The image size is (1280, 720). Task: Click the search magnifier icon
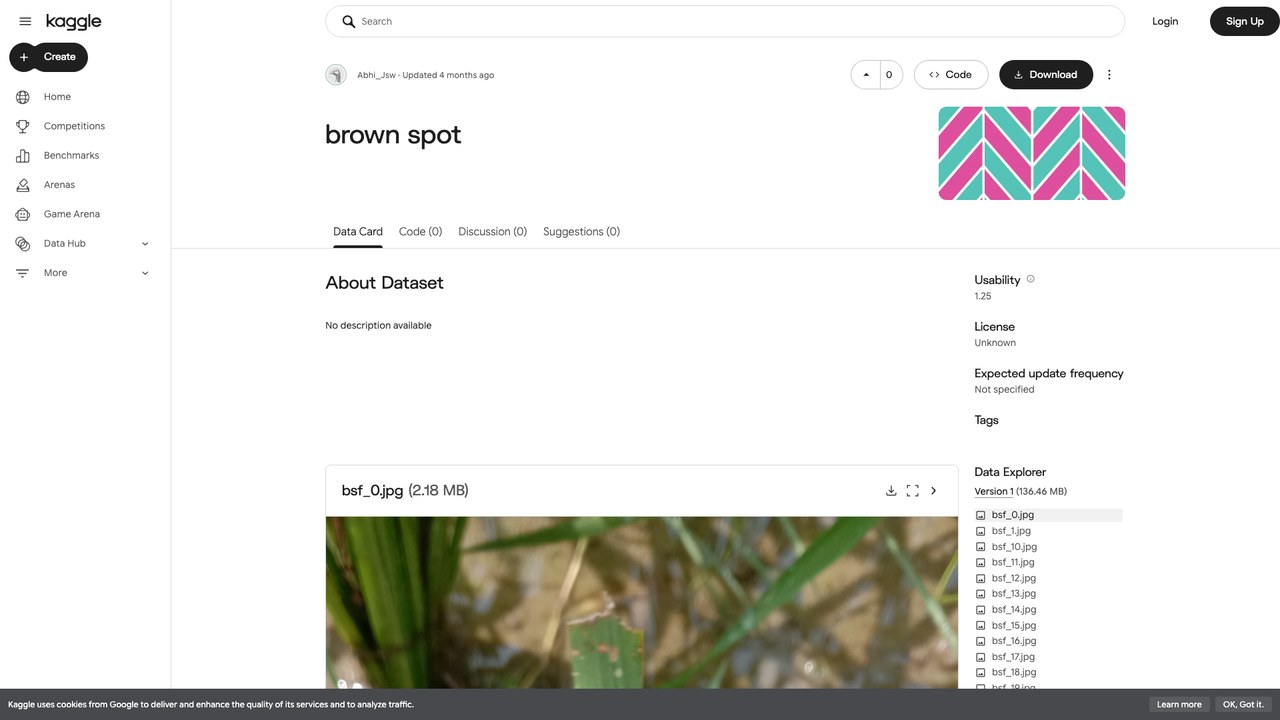pyautogui.click(x=349, y=21)
